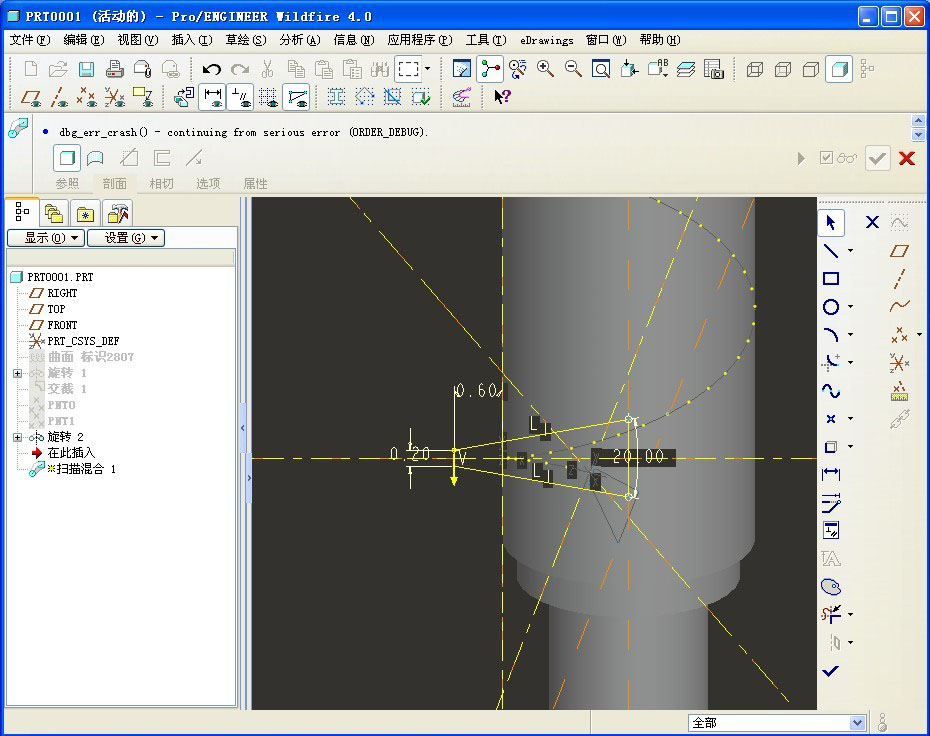
Task: Open the 剖面 dashboard tab
Action: pos(114,184)
